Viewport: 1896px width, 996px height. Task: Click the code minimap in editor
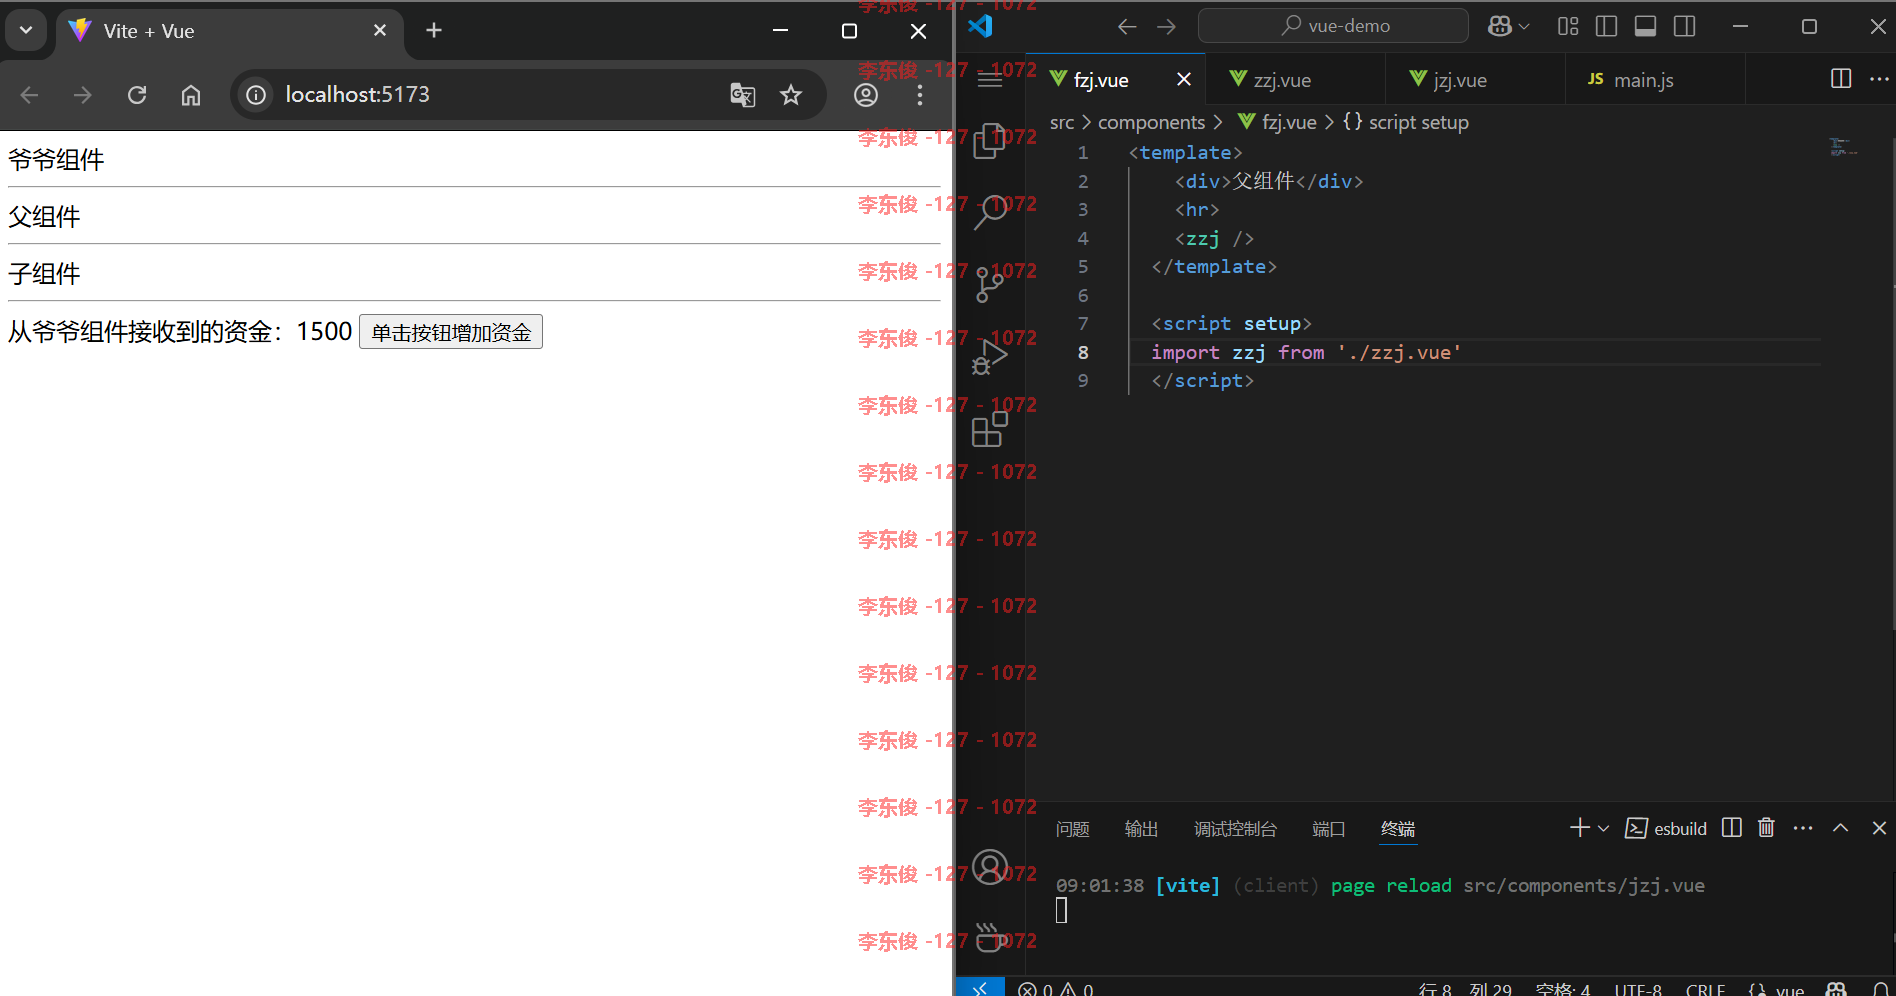(x=1842, y=148)
